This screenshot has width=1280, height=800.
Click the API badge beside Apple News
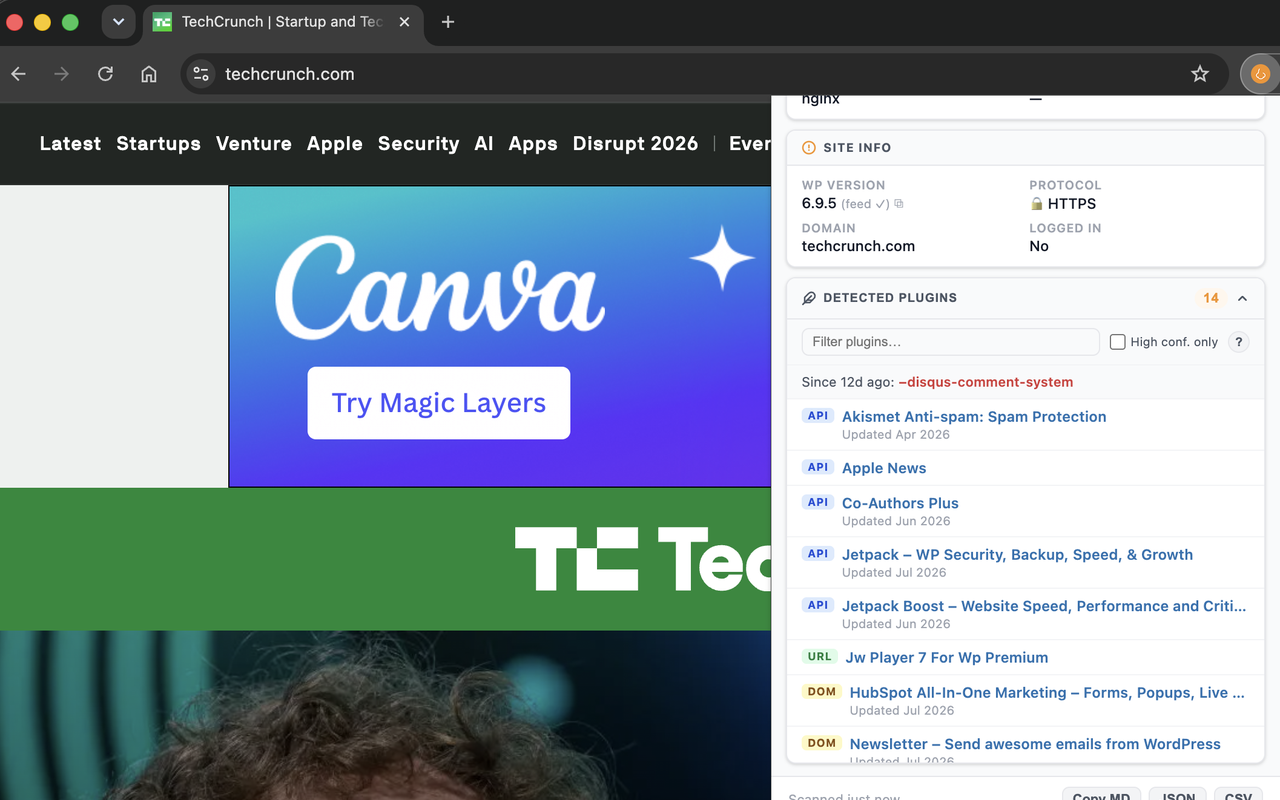tap(818, 467)
